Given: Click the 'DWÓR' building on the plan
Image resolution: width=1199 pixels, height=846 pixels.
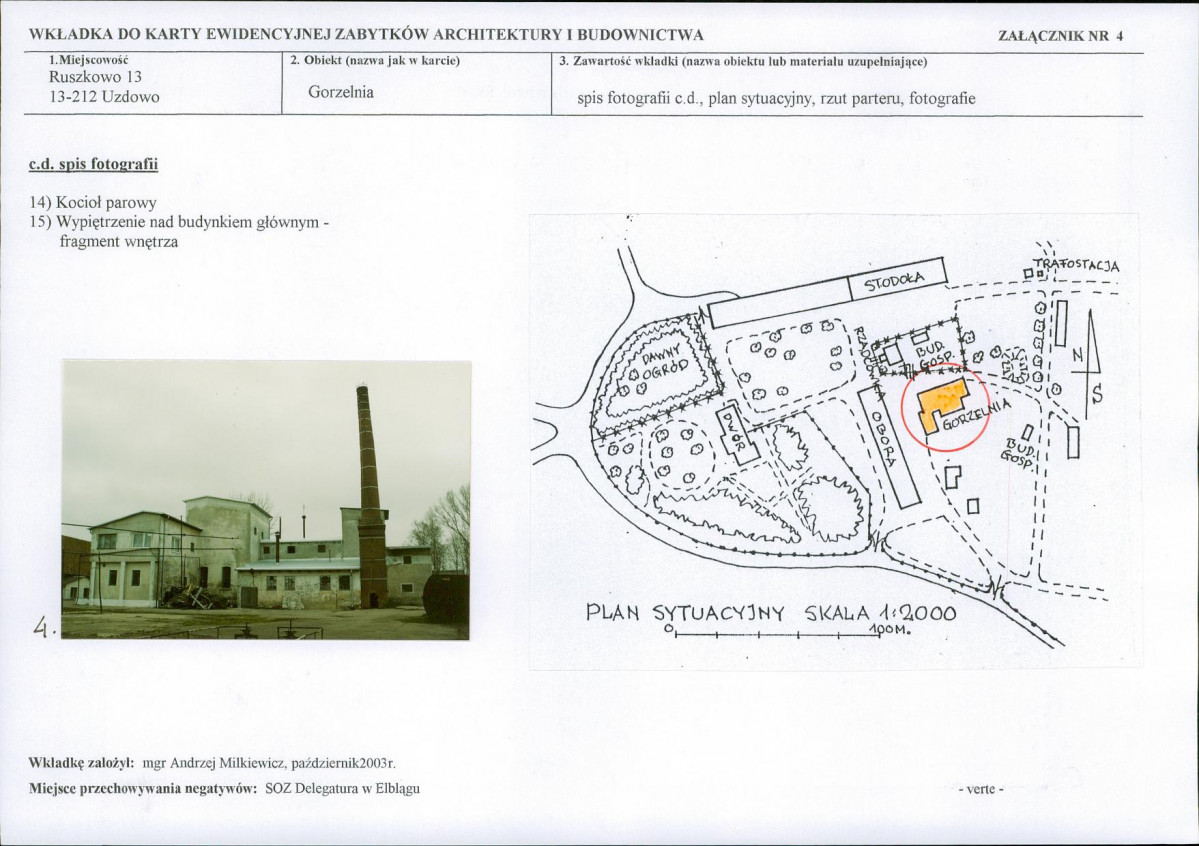Looking at the screenshot, I should [737, 434].
